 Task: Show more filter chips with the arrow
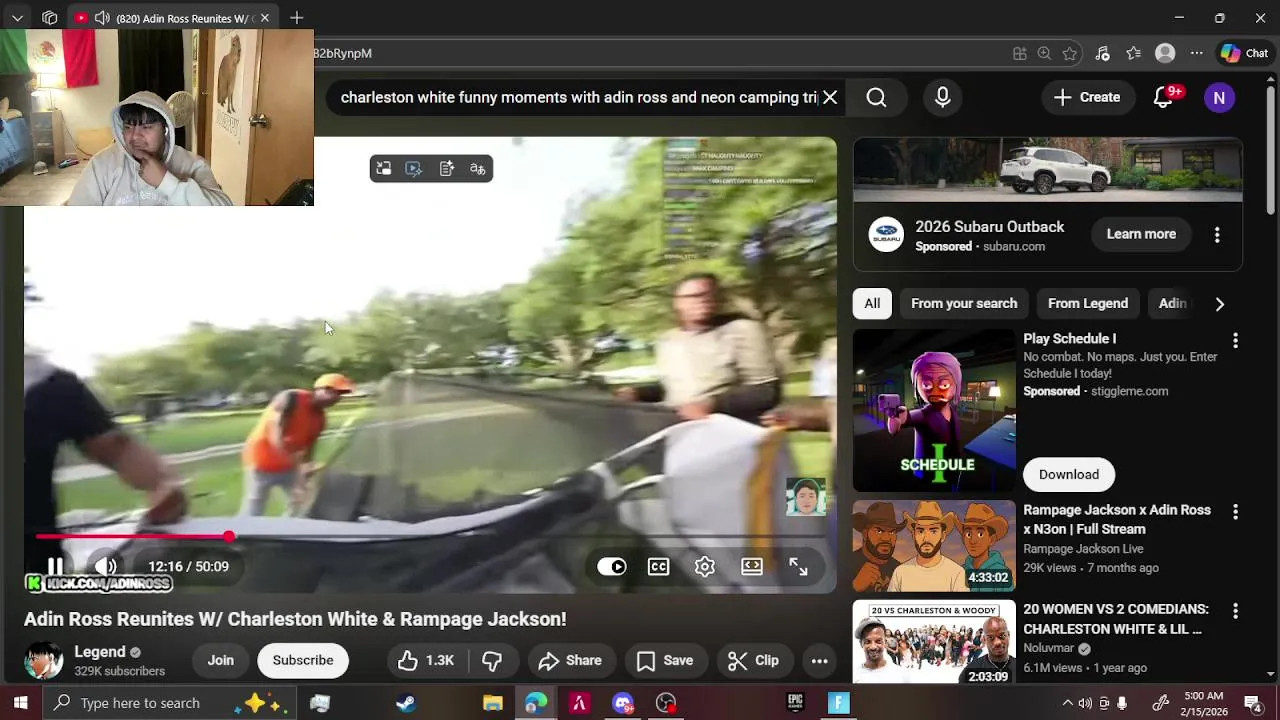pos(1219,304)
